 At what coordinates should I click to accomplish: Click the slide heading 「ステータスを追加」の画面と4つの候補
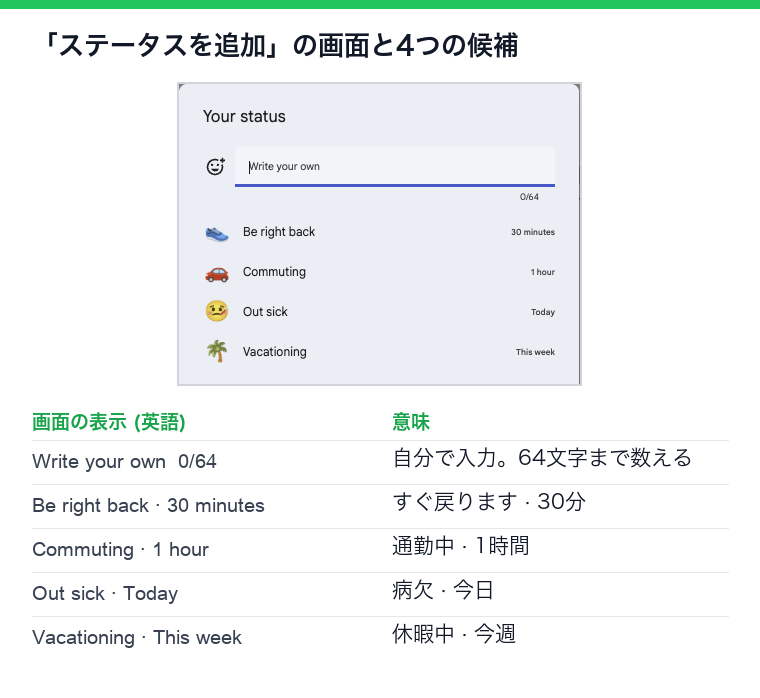pyautogui.click(x=280, y=46)
